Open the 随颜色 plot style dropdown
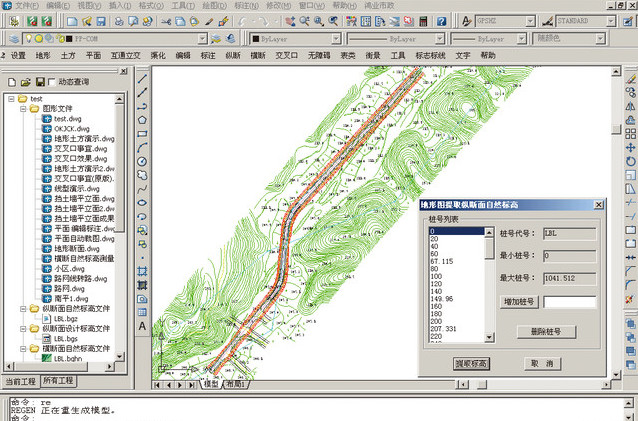Image resolution: width=638 pixels, height=421 pixels. (x=600, y=39)
